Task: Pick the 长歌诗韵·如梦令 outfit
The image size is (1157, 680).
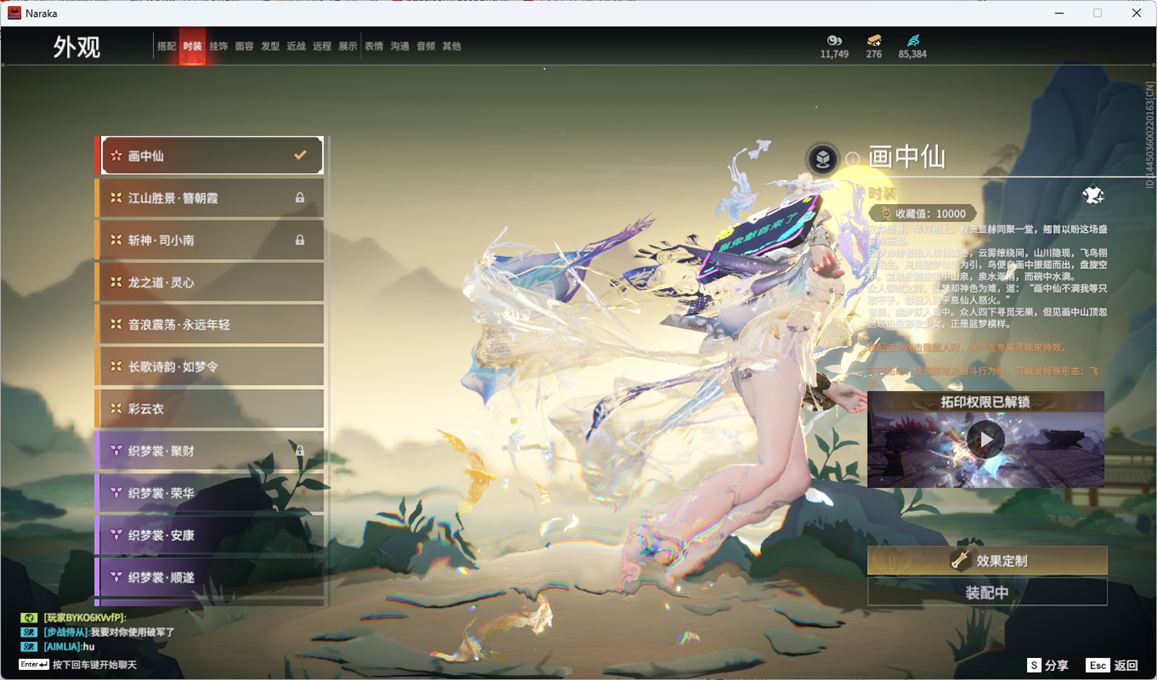Action: pos(212,366)
